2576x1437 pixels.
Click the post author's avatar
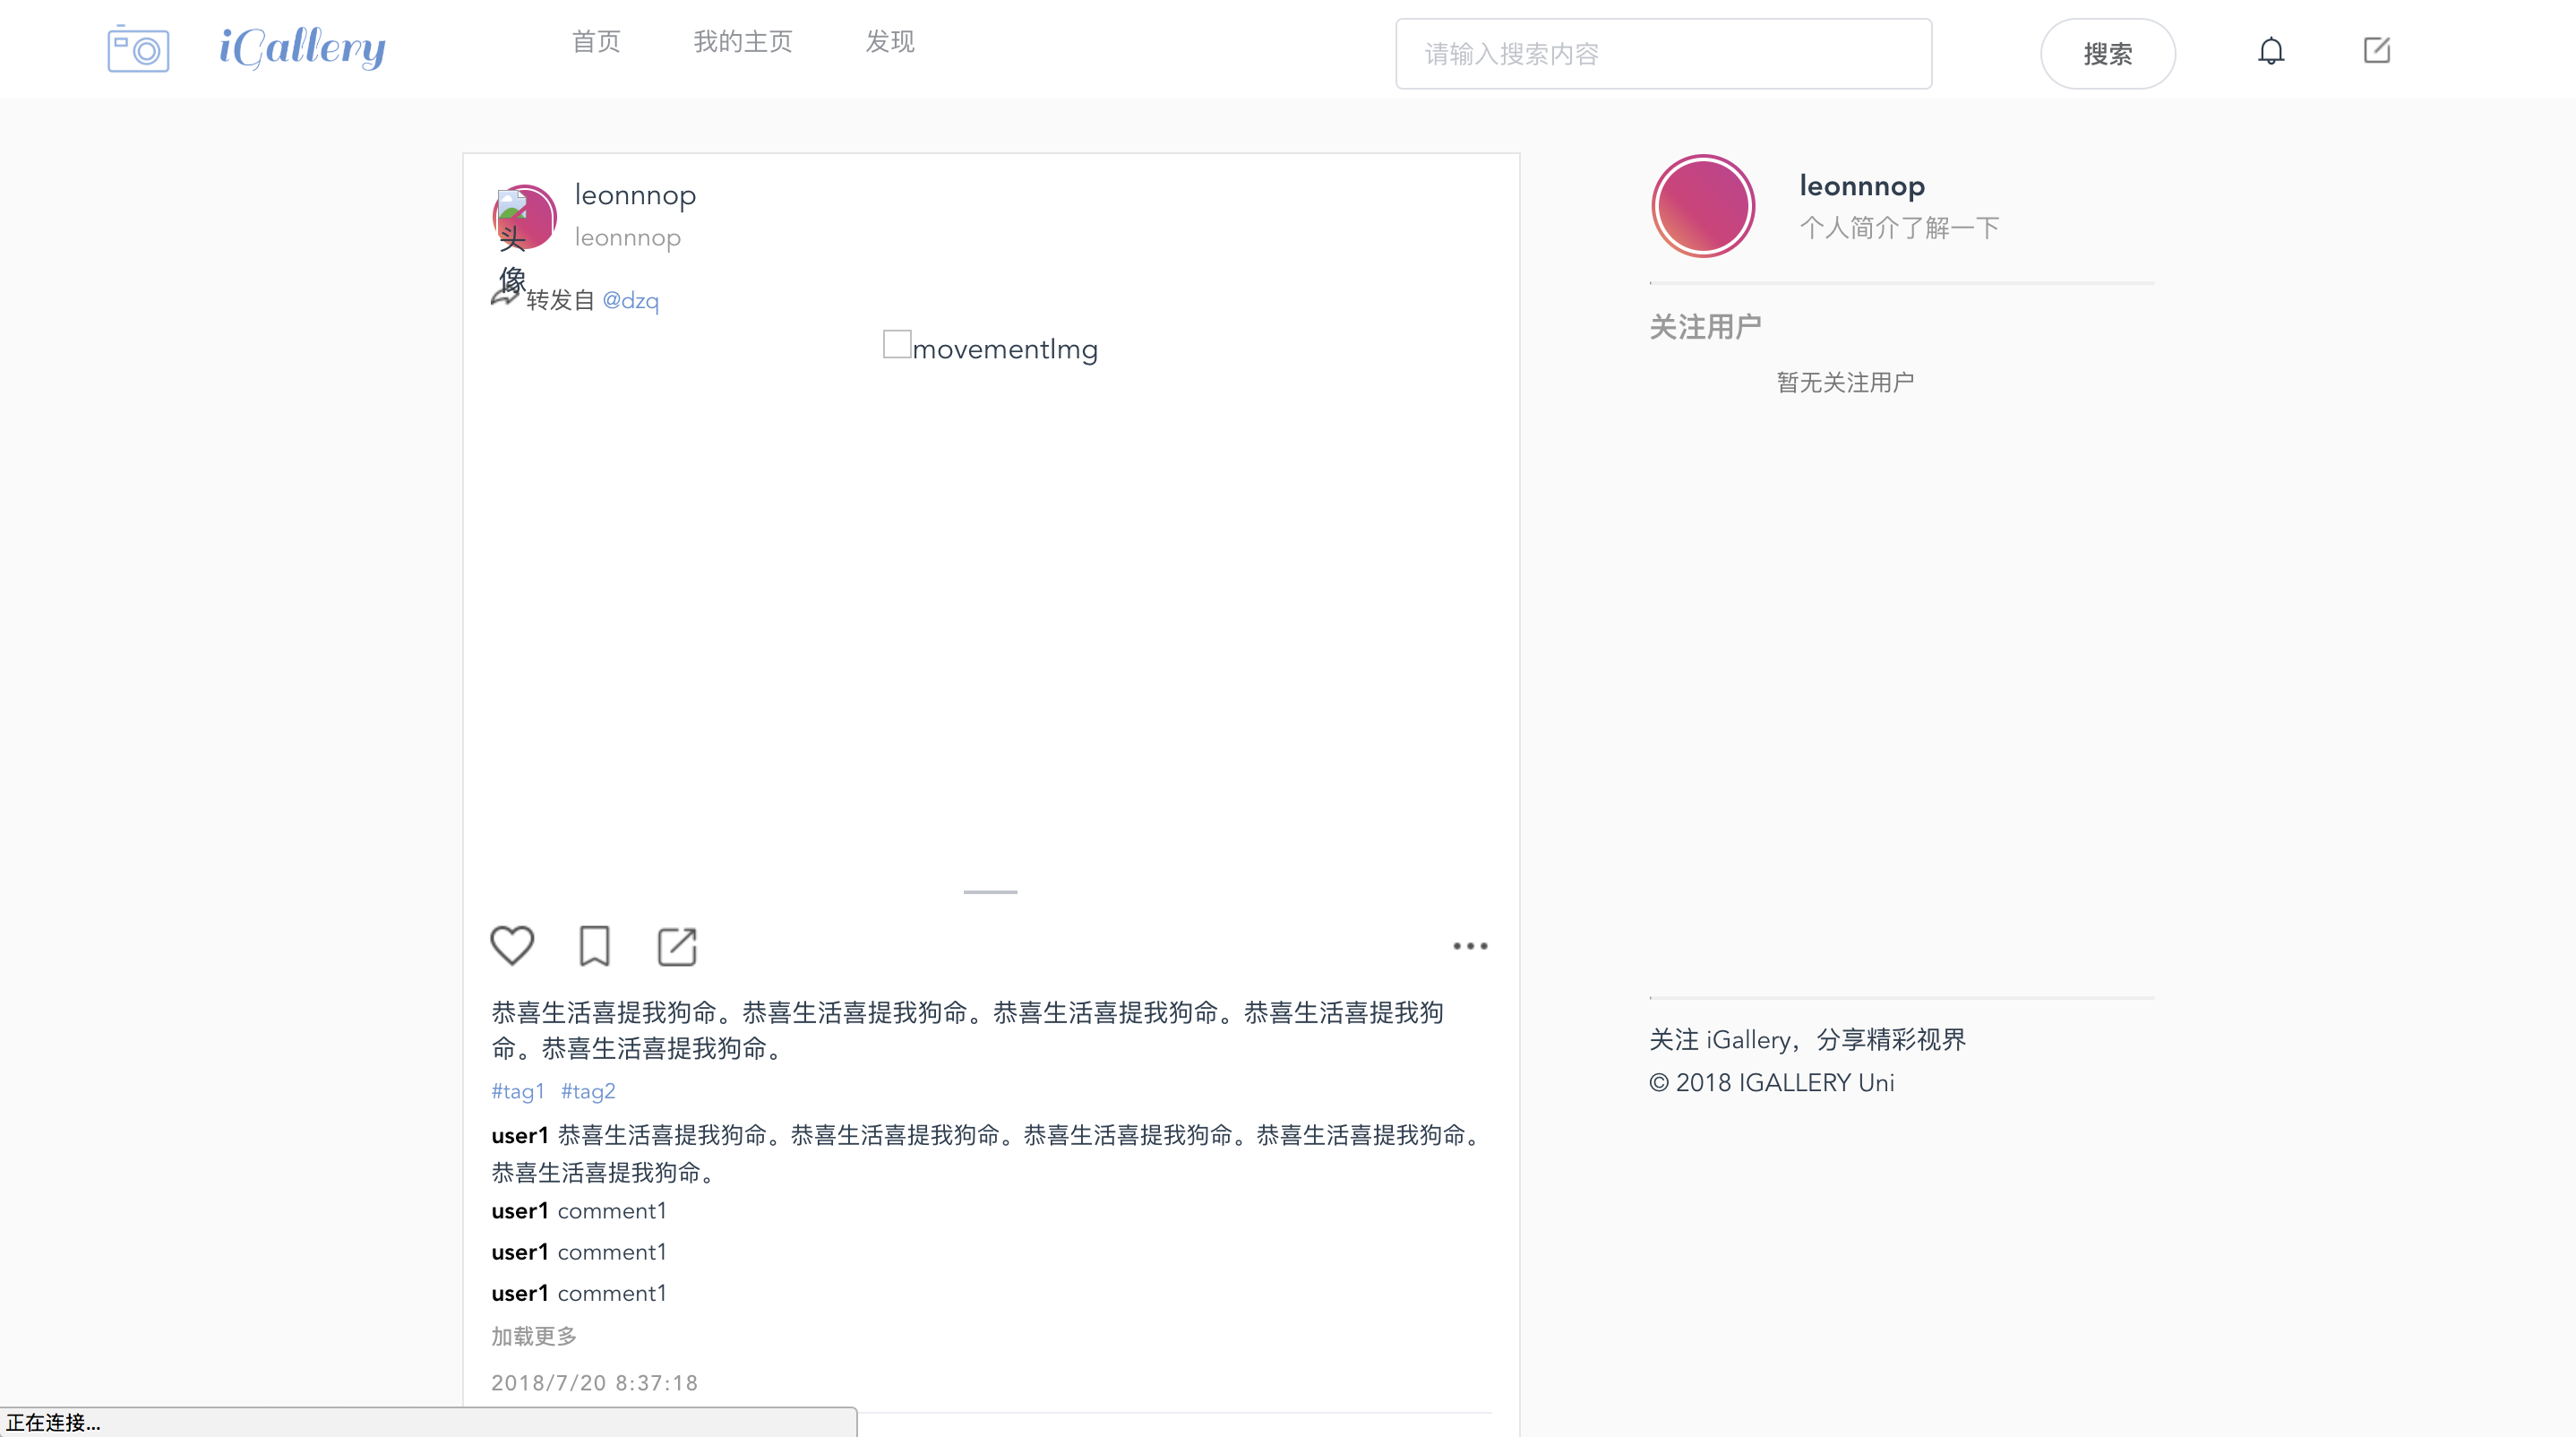pyautogui.click(x=525, y=216)
